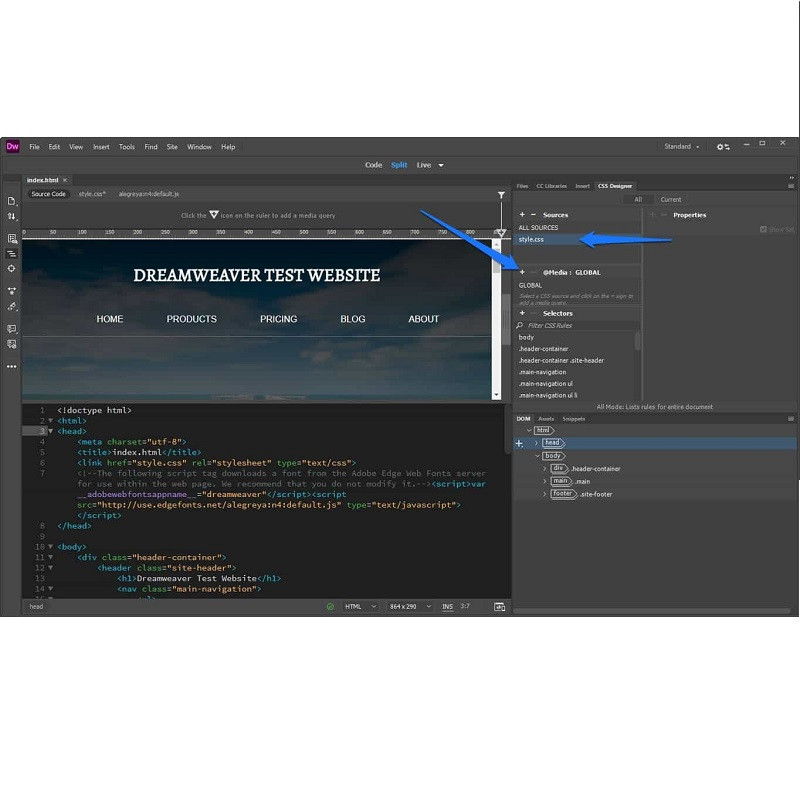The image size is (800, 800).
Task: Click the Filter CSS Rules magnifier icon
Action: click(519, 326)
